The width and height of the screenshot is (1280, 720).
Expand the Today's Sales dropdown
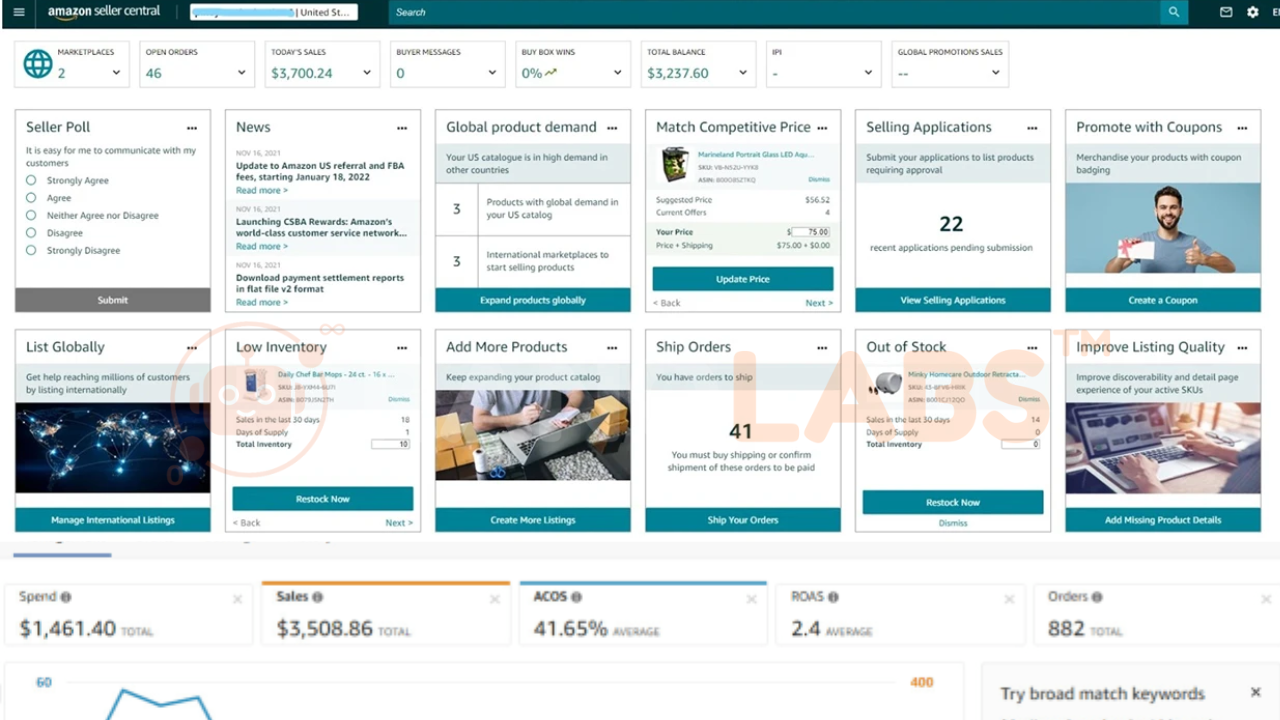pos(367,73)
